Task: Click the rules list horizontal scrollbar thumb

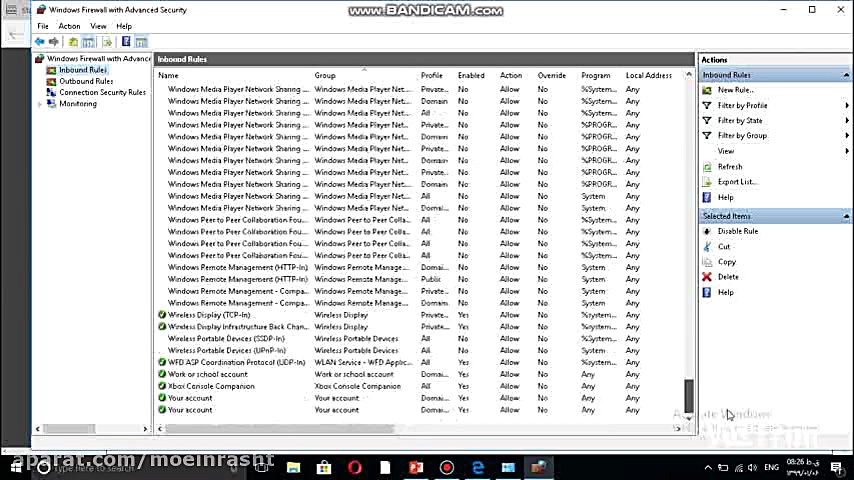Action: [x=279, y=429]
